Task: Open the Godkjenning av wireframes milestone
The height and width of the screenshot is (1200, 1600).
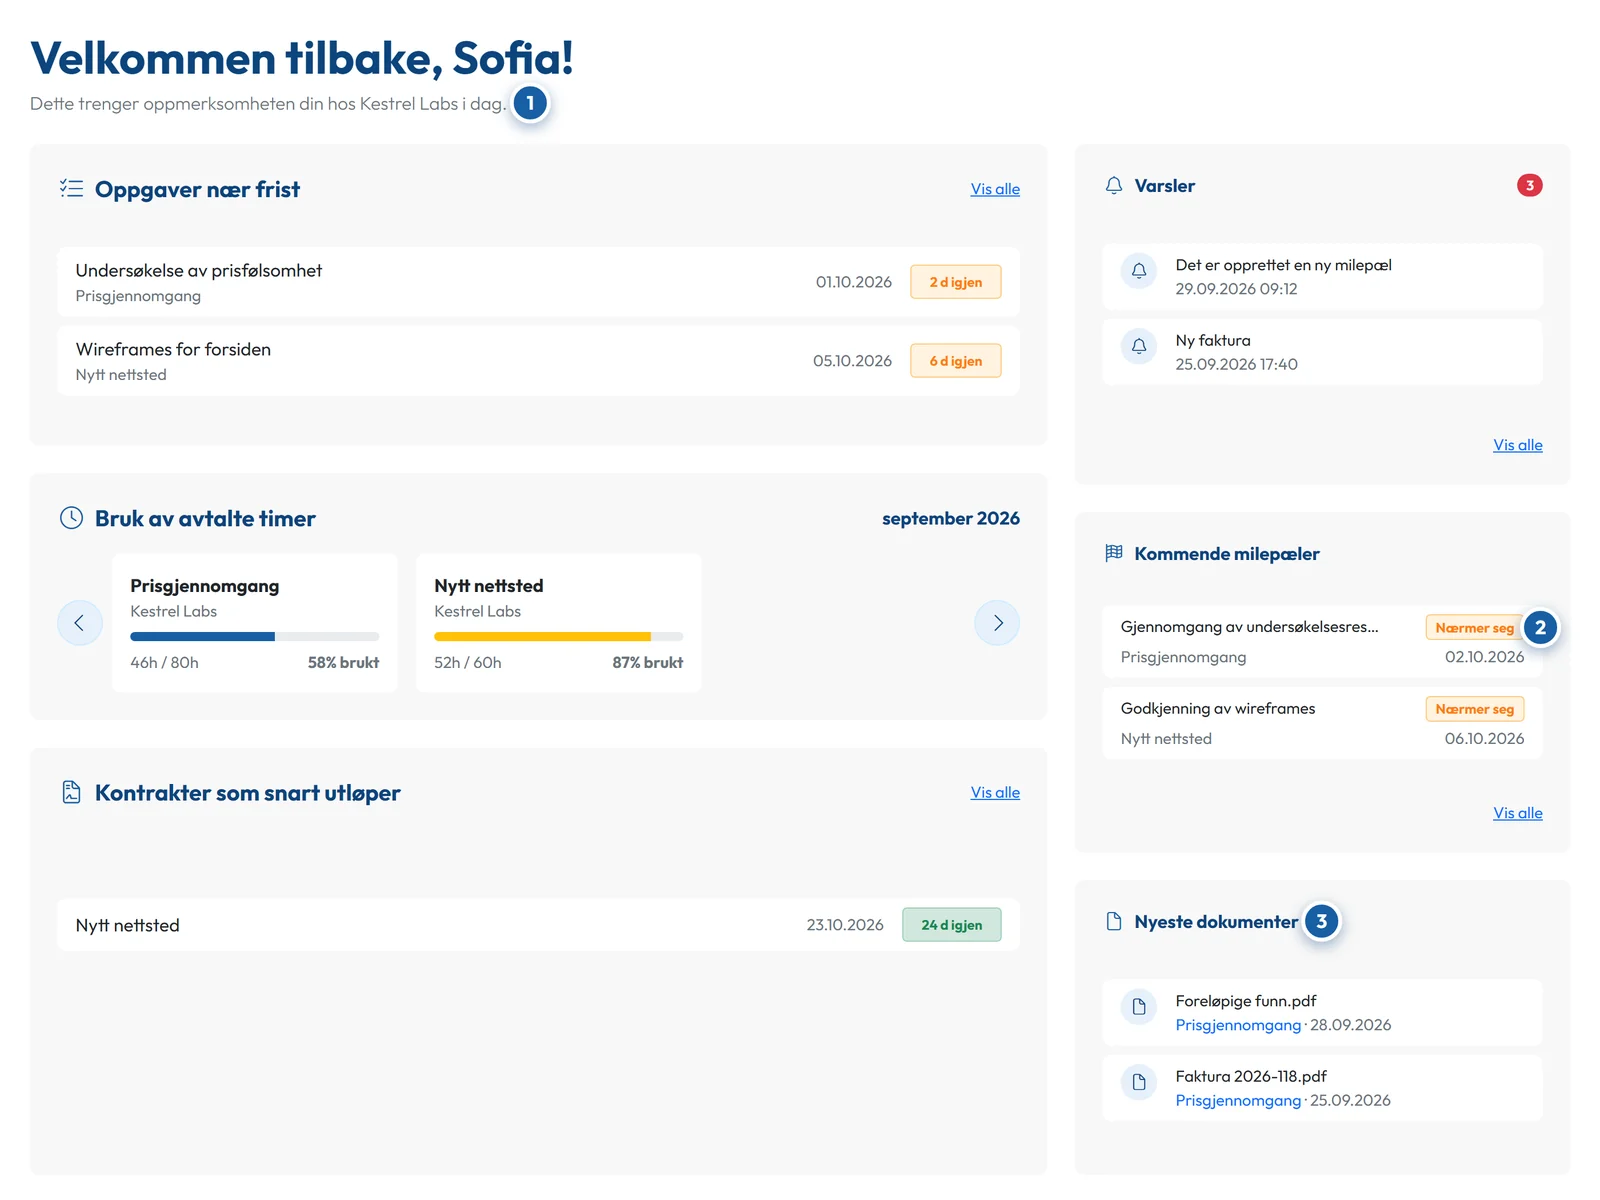Action: (1322, 723)
